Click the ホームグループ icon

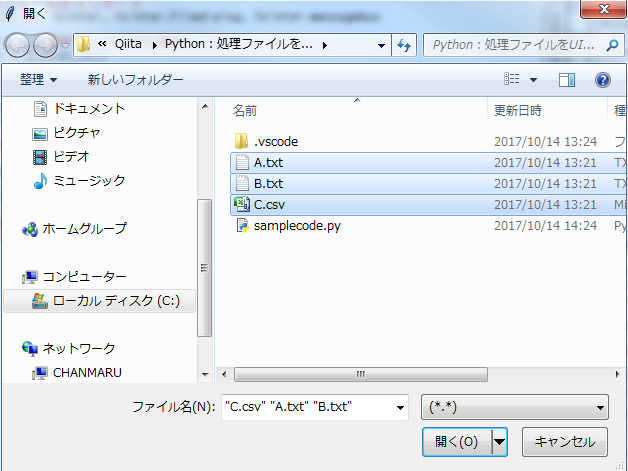30,229
